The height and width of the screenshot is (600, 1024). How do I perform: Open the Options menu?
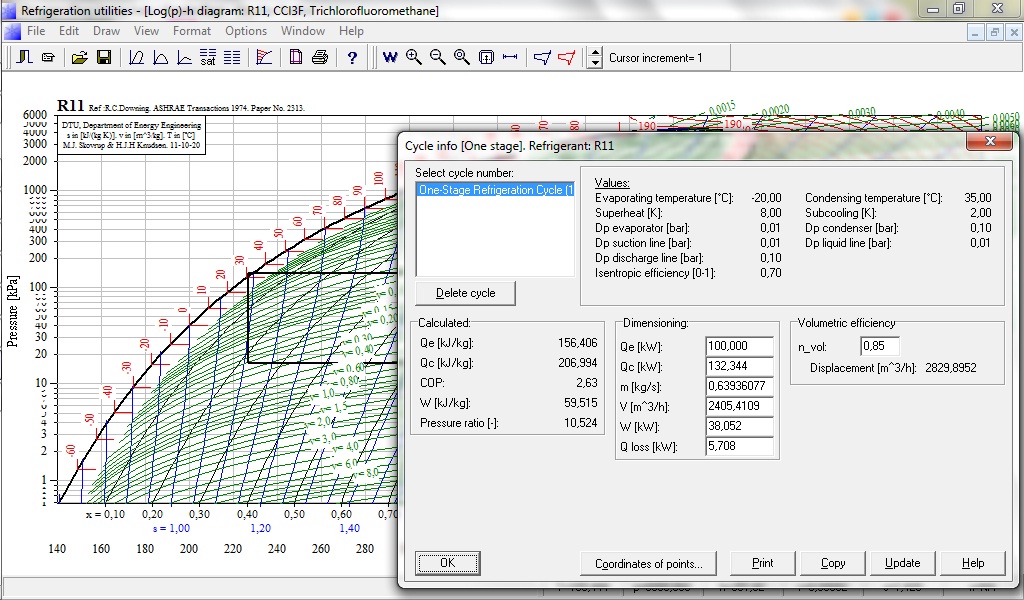pos(246,31)
